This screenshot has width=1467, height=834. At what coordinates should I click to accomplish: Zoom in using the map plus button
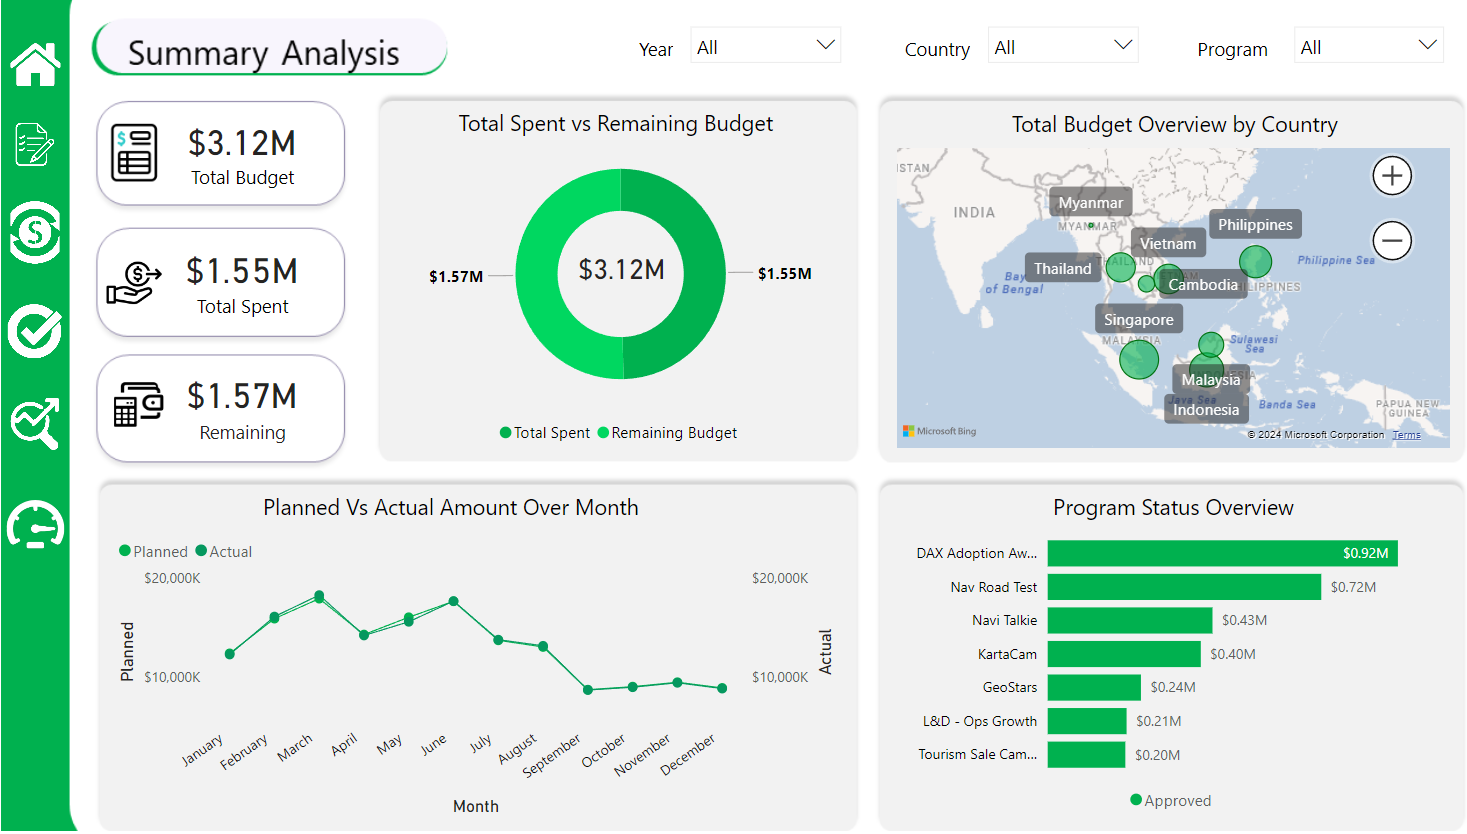click(1391, 175)
